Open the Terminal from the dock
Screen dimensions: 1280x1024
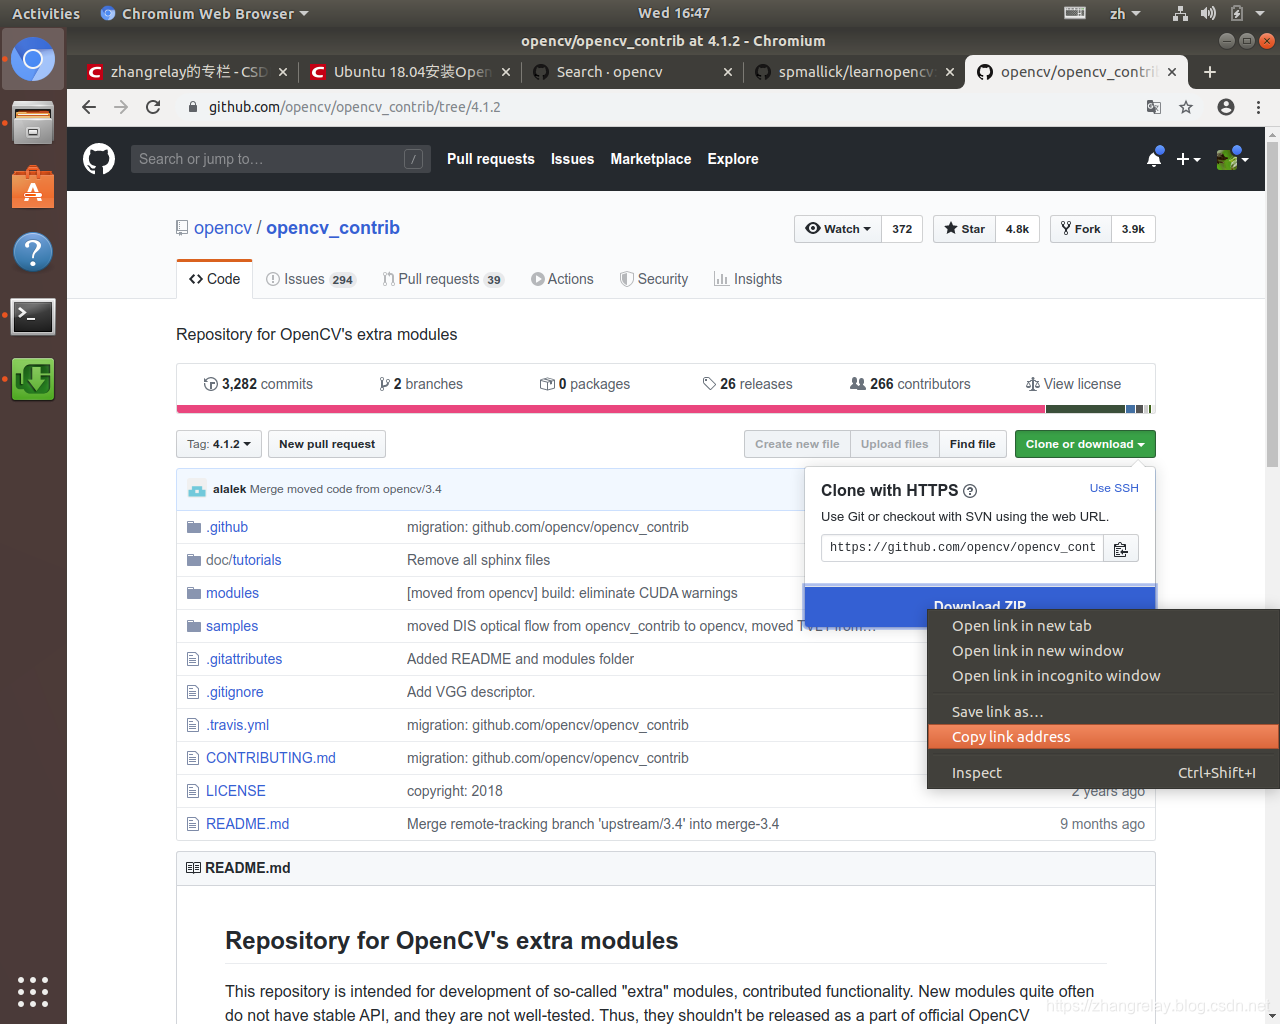coord(33,316)
